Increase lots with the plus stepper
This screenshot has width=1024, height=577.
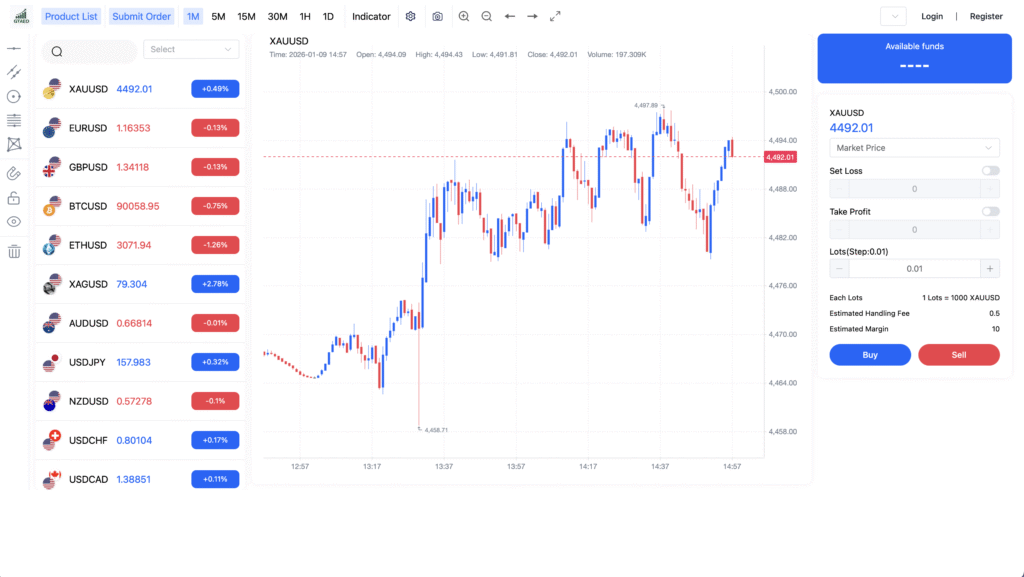(990, 268)
